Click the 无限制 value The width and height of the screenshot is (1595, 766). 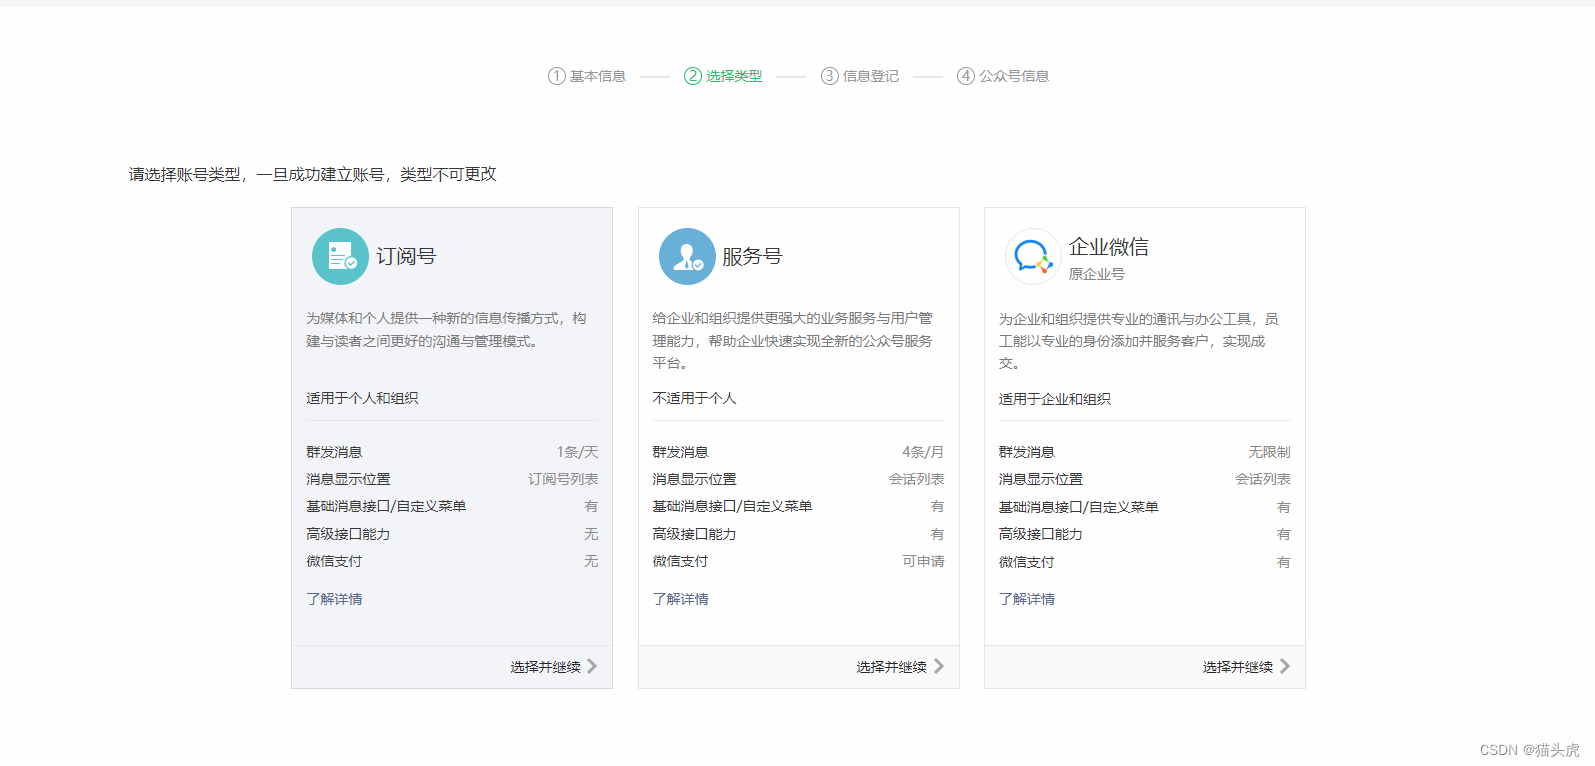1269,452
